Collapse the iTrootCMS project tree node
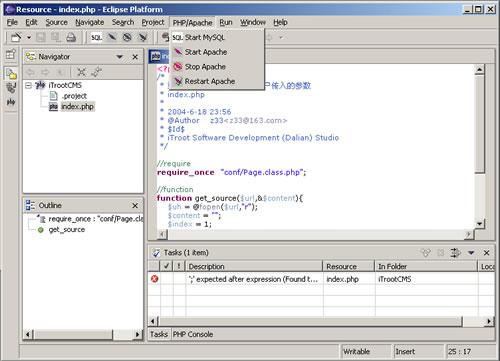This screenshot has height=361, width=500. coord(29,85)
